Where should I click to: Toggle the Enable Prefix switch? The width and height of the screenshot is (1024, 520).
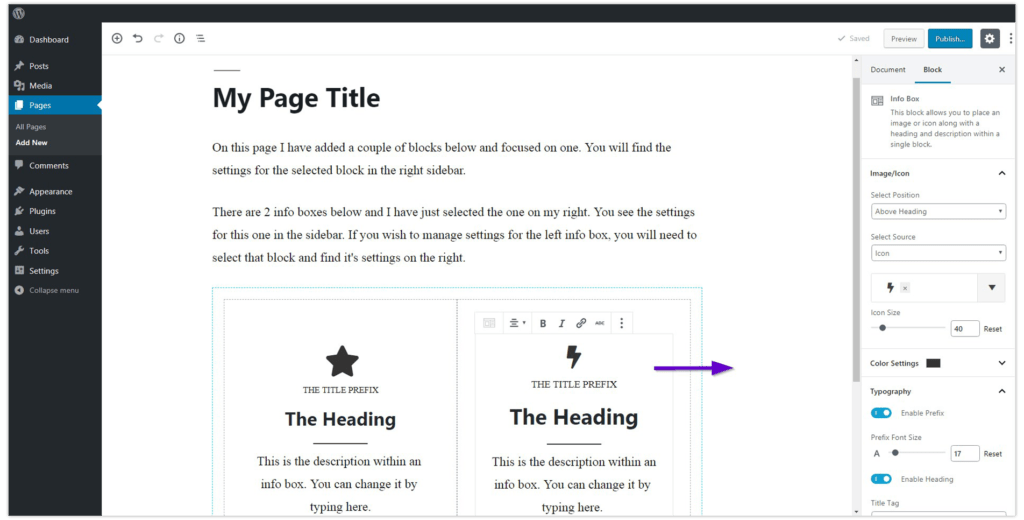881,413
